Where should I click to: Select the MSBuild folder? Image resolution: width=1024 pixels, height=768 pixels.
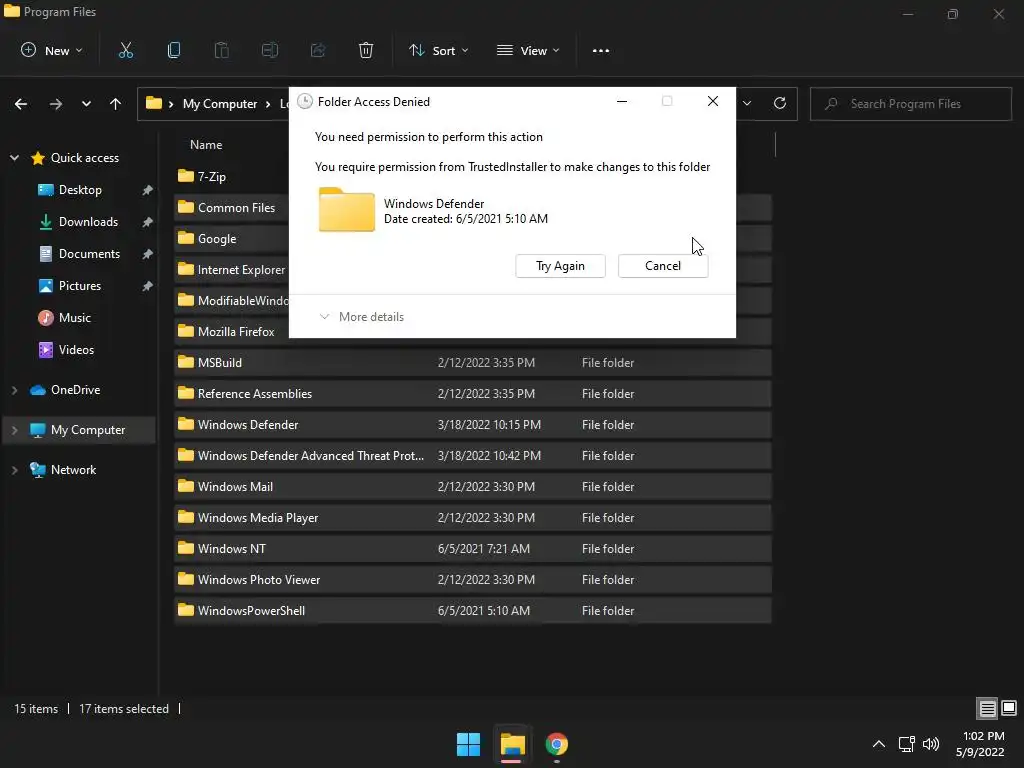point(473,362)
